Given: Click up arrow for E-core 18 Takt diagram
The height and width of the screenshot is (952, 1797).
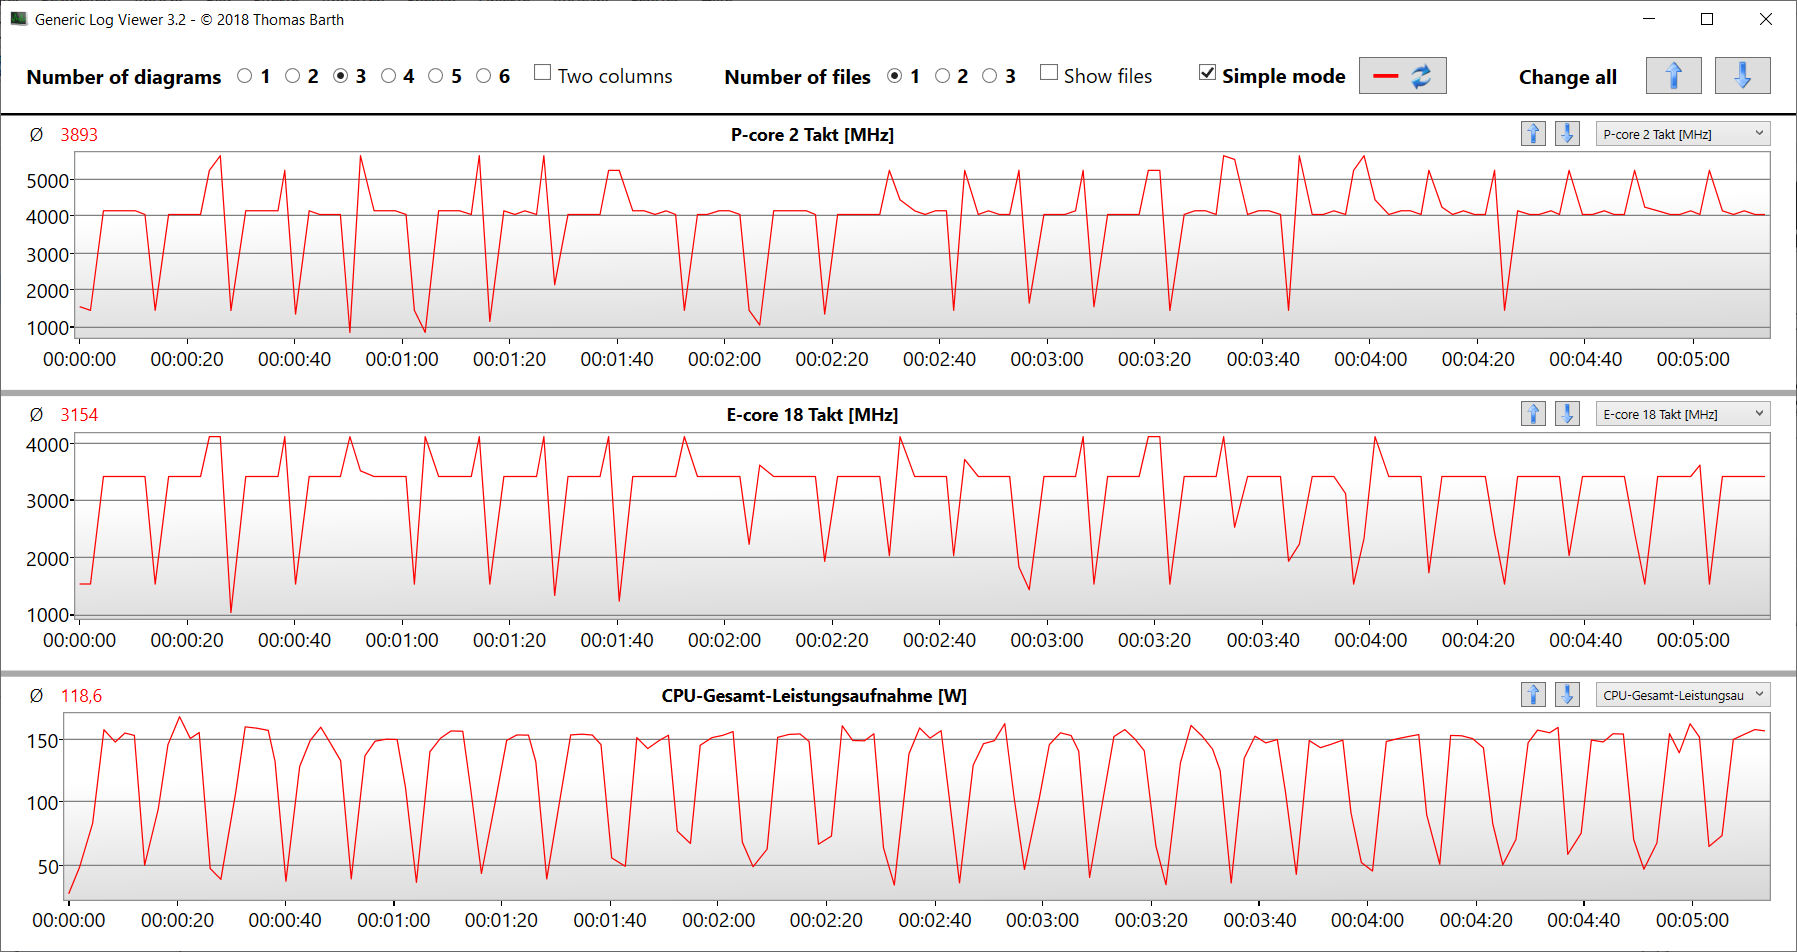Looking at the screenshot, I should (1533, 414).
